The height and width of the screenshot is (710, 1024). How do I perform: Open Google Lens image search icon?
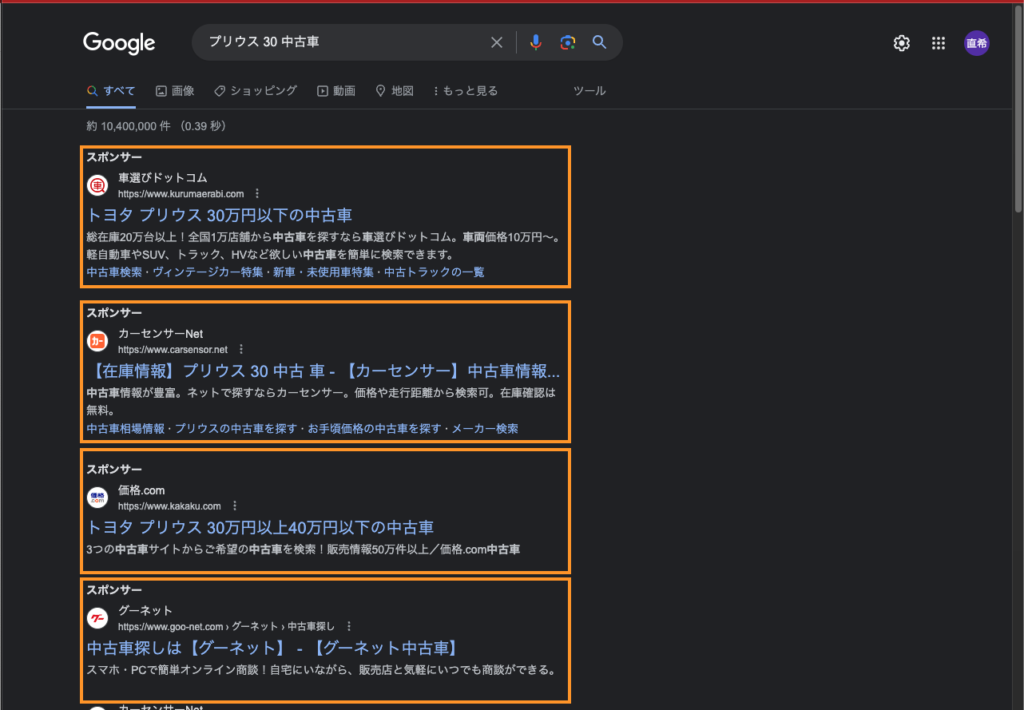[568, 42]
